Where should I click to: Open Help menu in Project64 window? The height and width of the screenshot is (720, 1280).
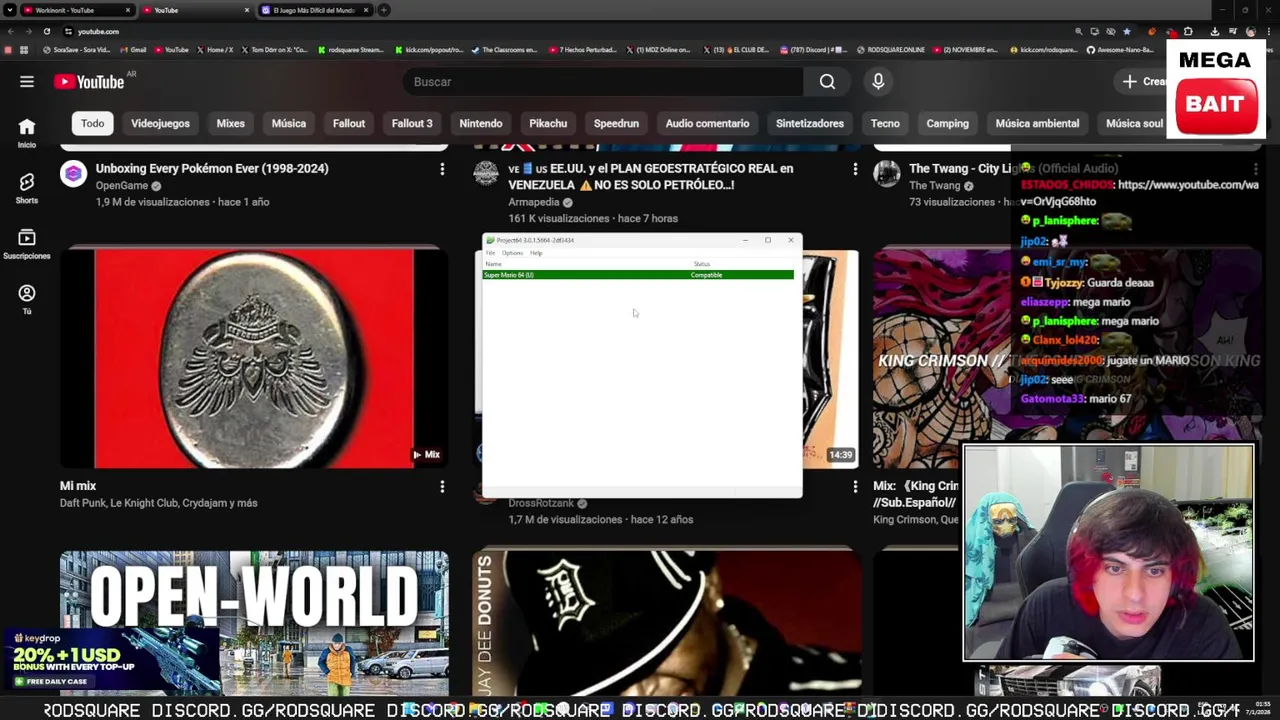pos(536,253)
